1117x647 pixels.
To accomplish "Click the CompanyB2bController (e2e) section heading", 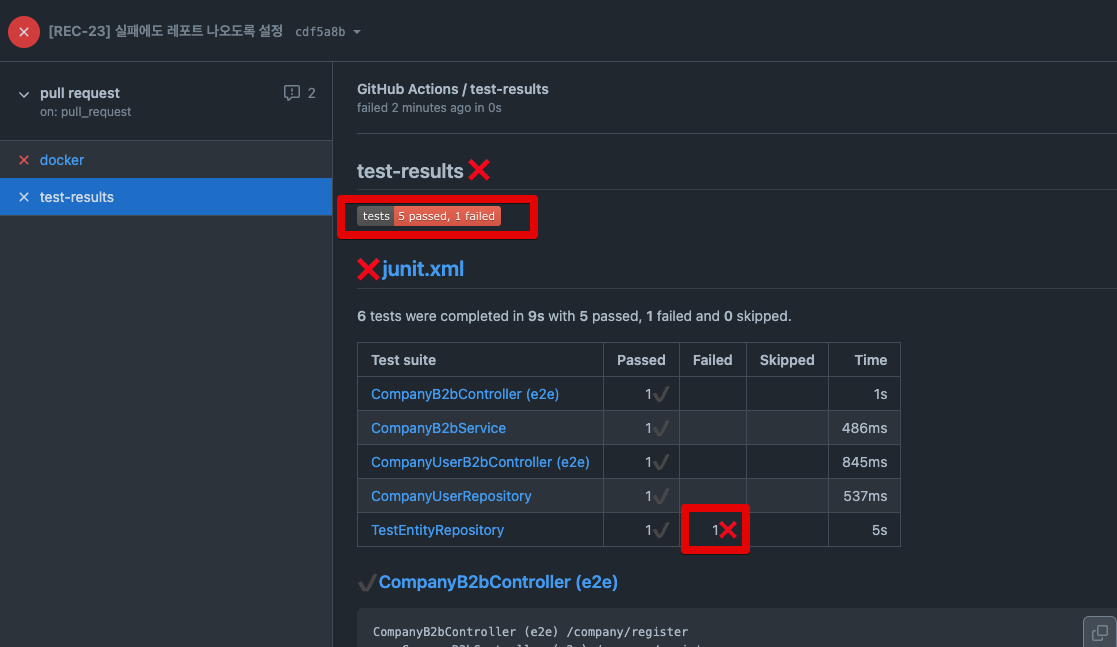I will (x=498, y=582).
